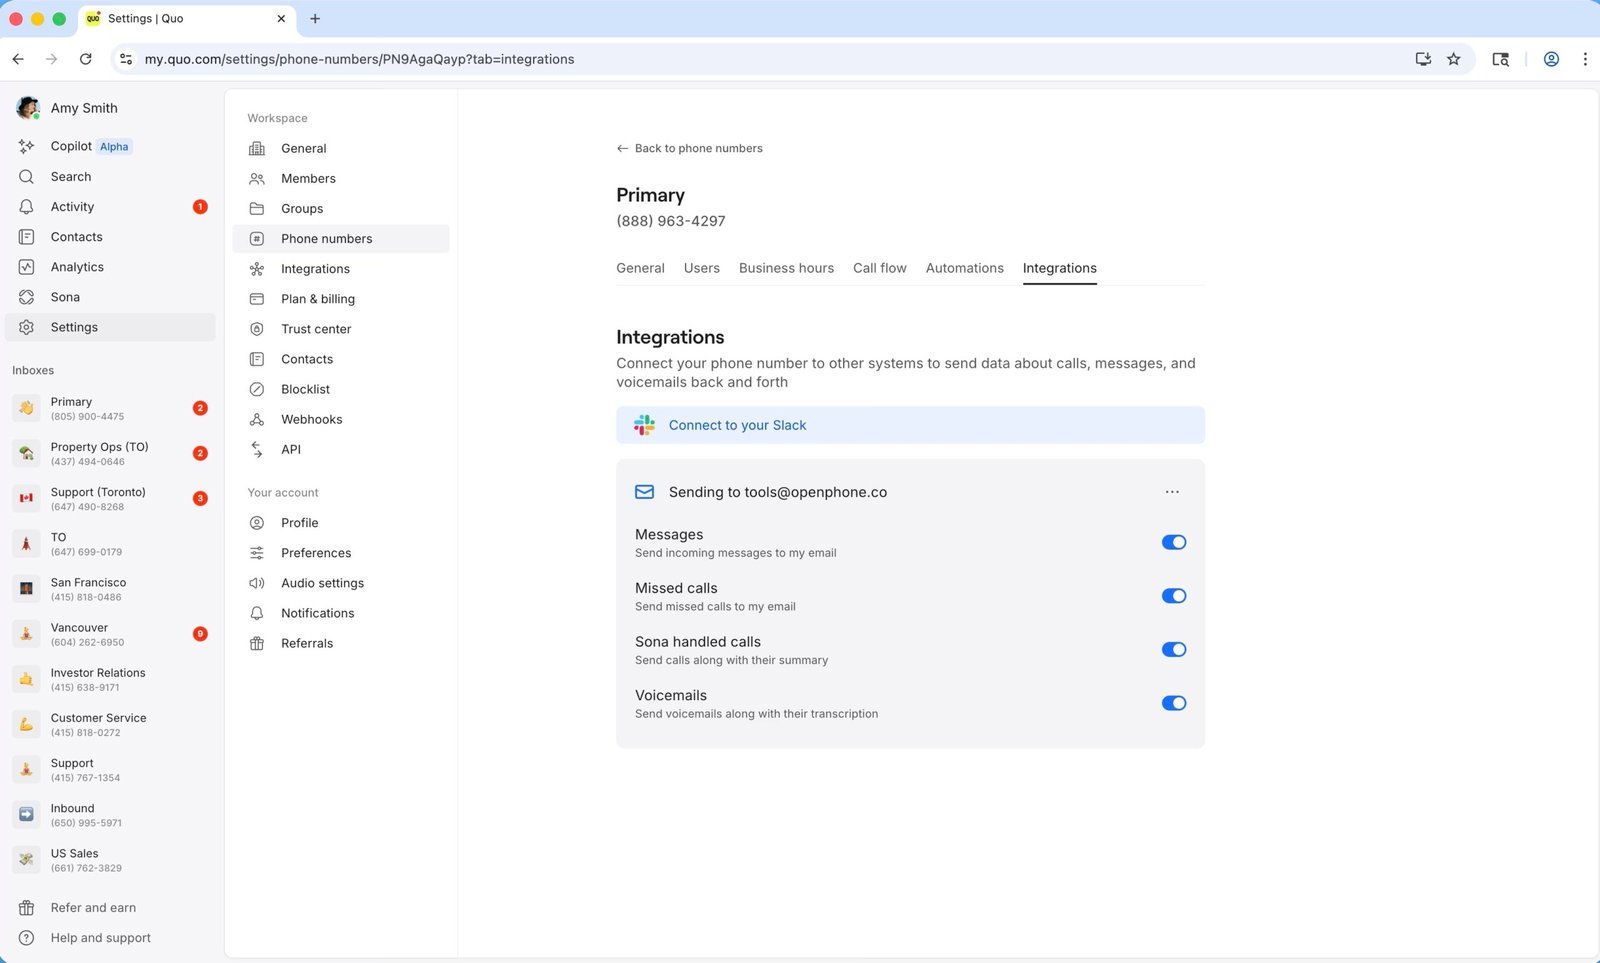Open Referrals gift icon
1600x963 pixels.
coord(257,643)
